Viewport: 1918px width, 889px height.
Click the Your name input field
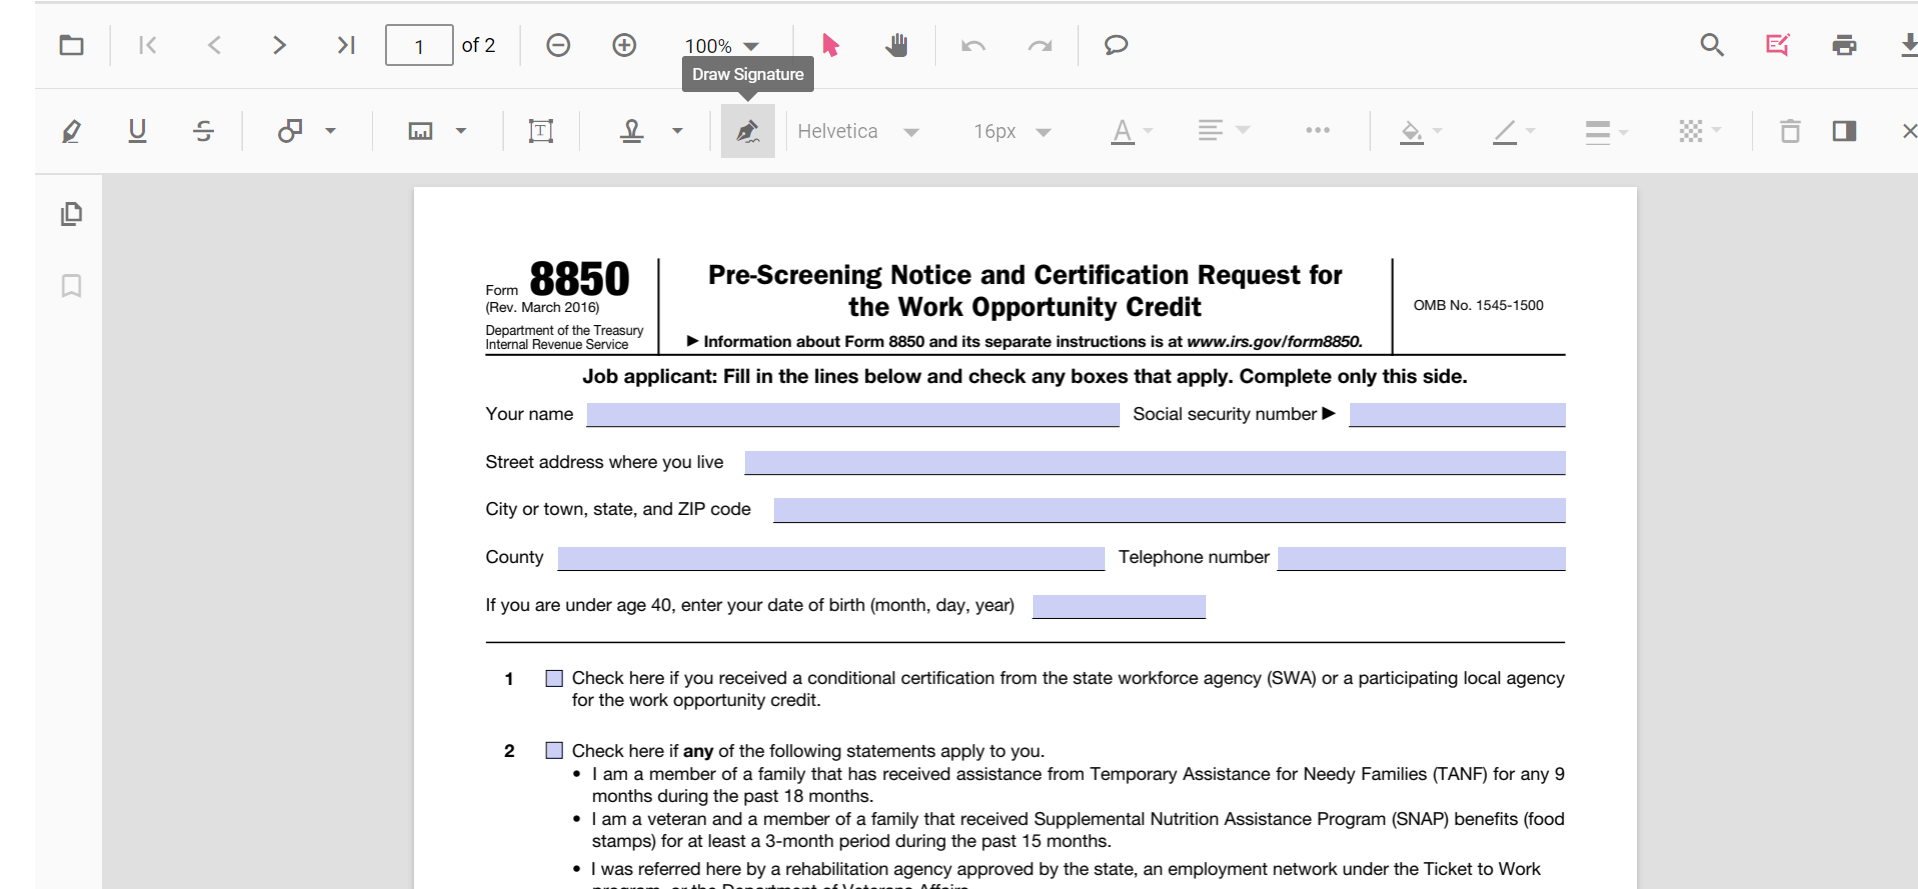[x=852, y=415]
